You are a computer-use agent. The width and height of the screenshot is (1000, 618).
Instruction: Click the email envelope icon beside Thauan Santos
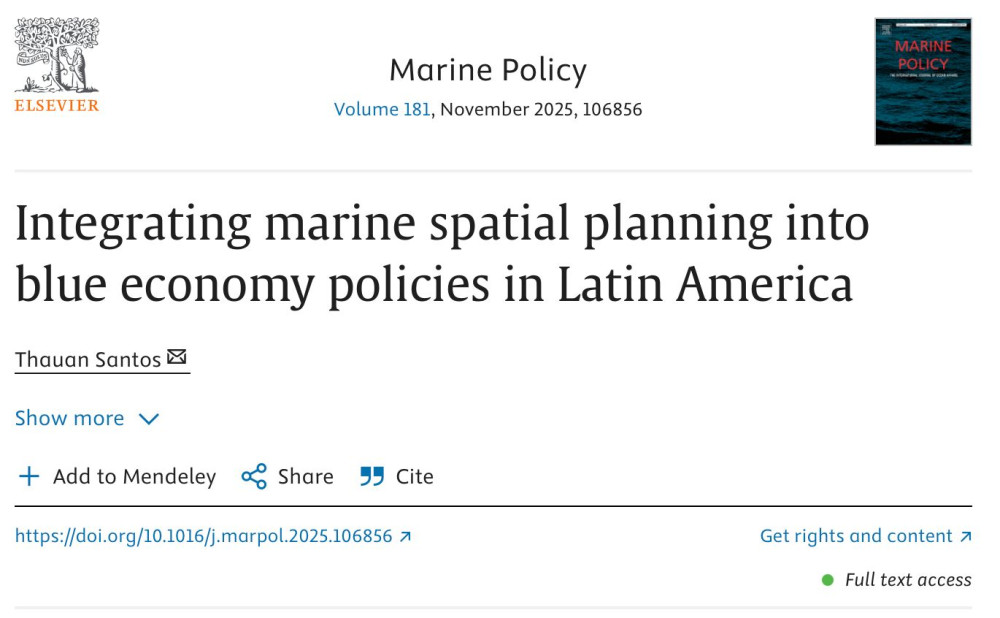pos(177,356)
